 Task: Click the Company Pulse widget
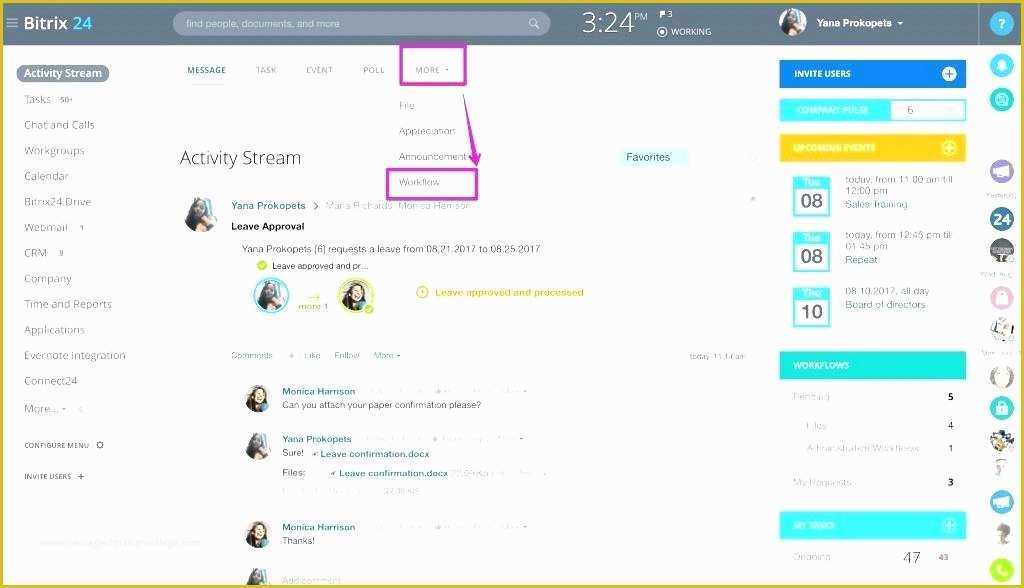point(872,110)
